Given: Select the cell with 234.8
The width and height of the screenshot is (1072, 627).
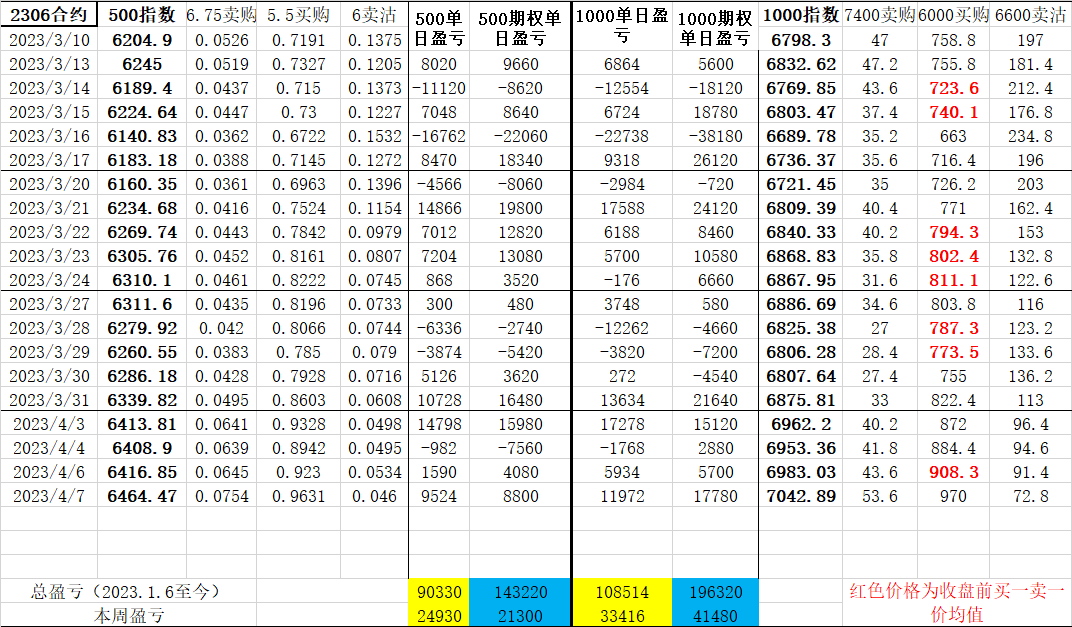Looking at the screenshot, I should [1030, 136].
